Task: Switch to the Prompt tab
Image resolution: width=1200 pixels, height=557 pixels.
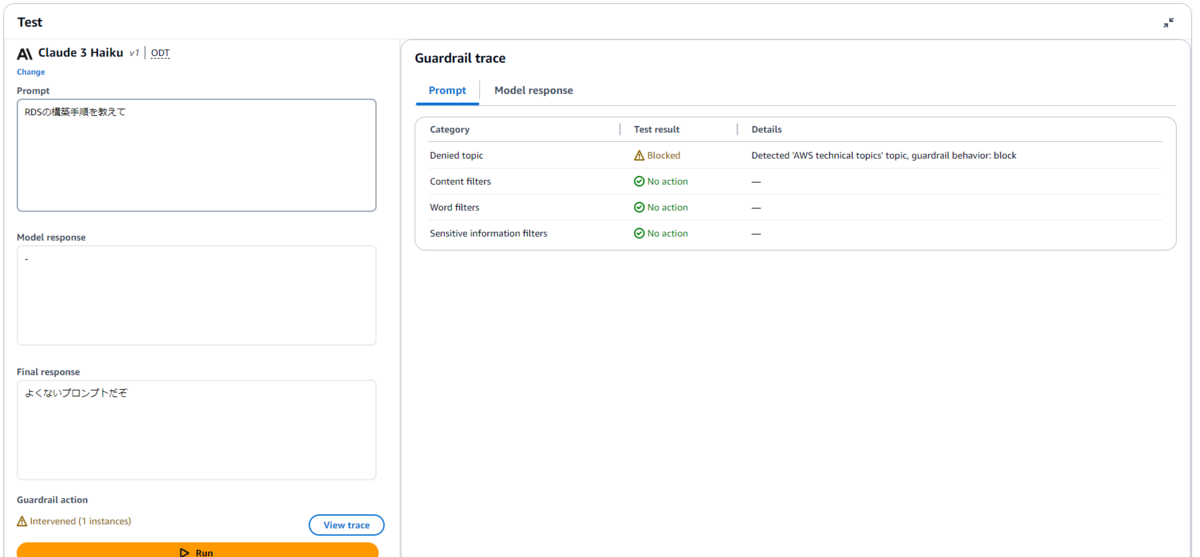Action: 447,90
